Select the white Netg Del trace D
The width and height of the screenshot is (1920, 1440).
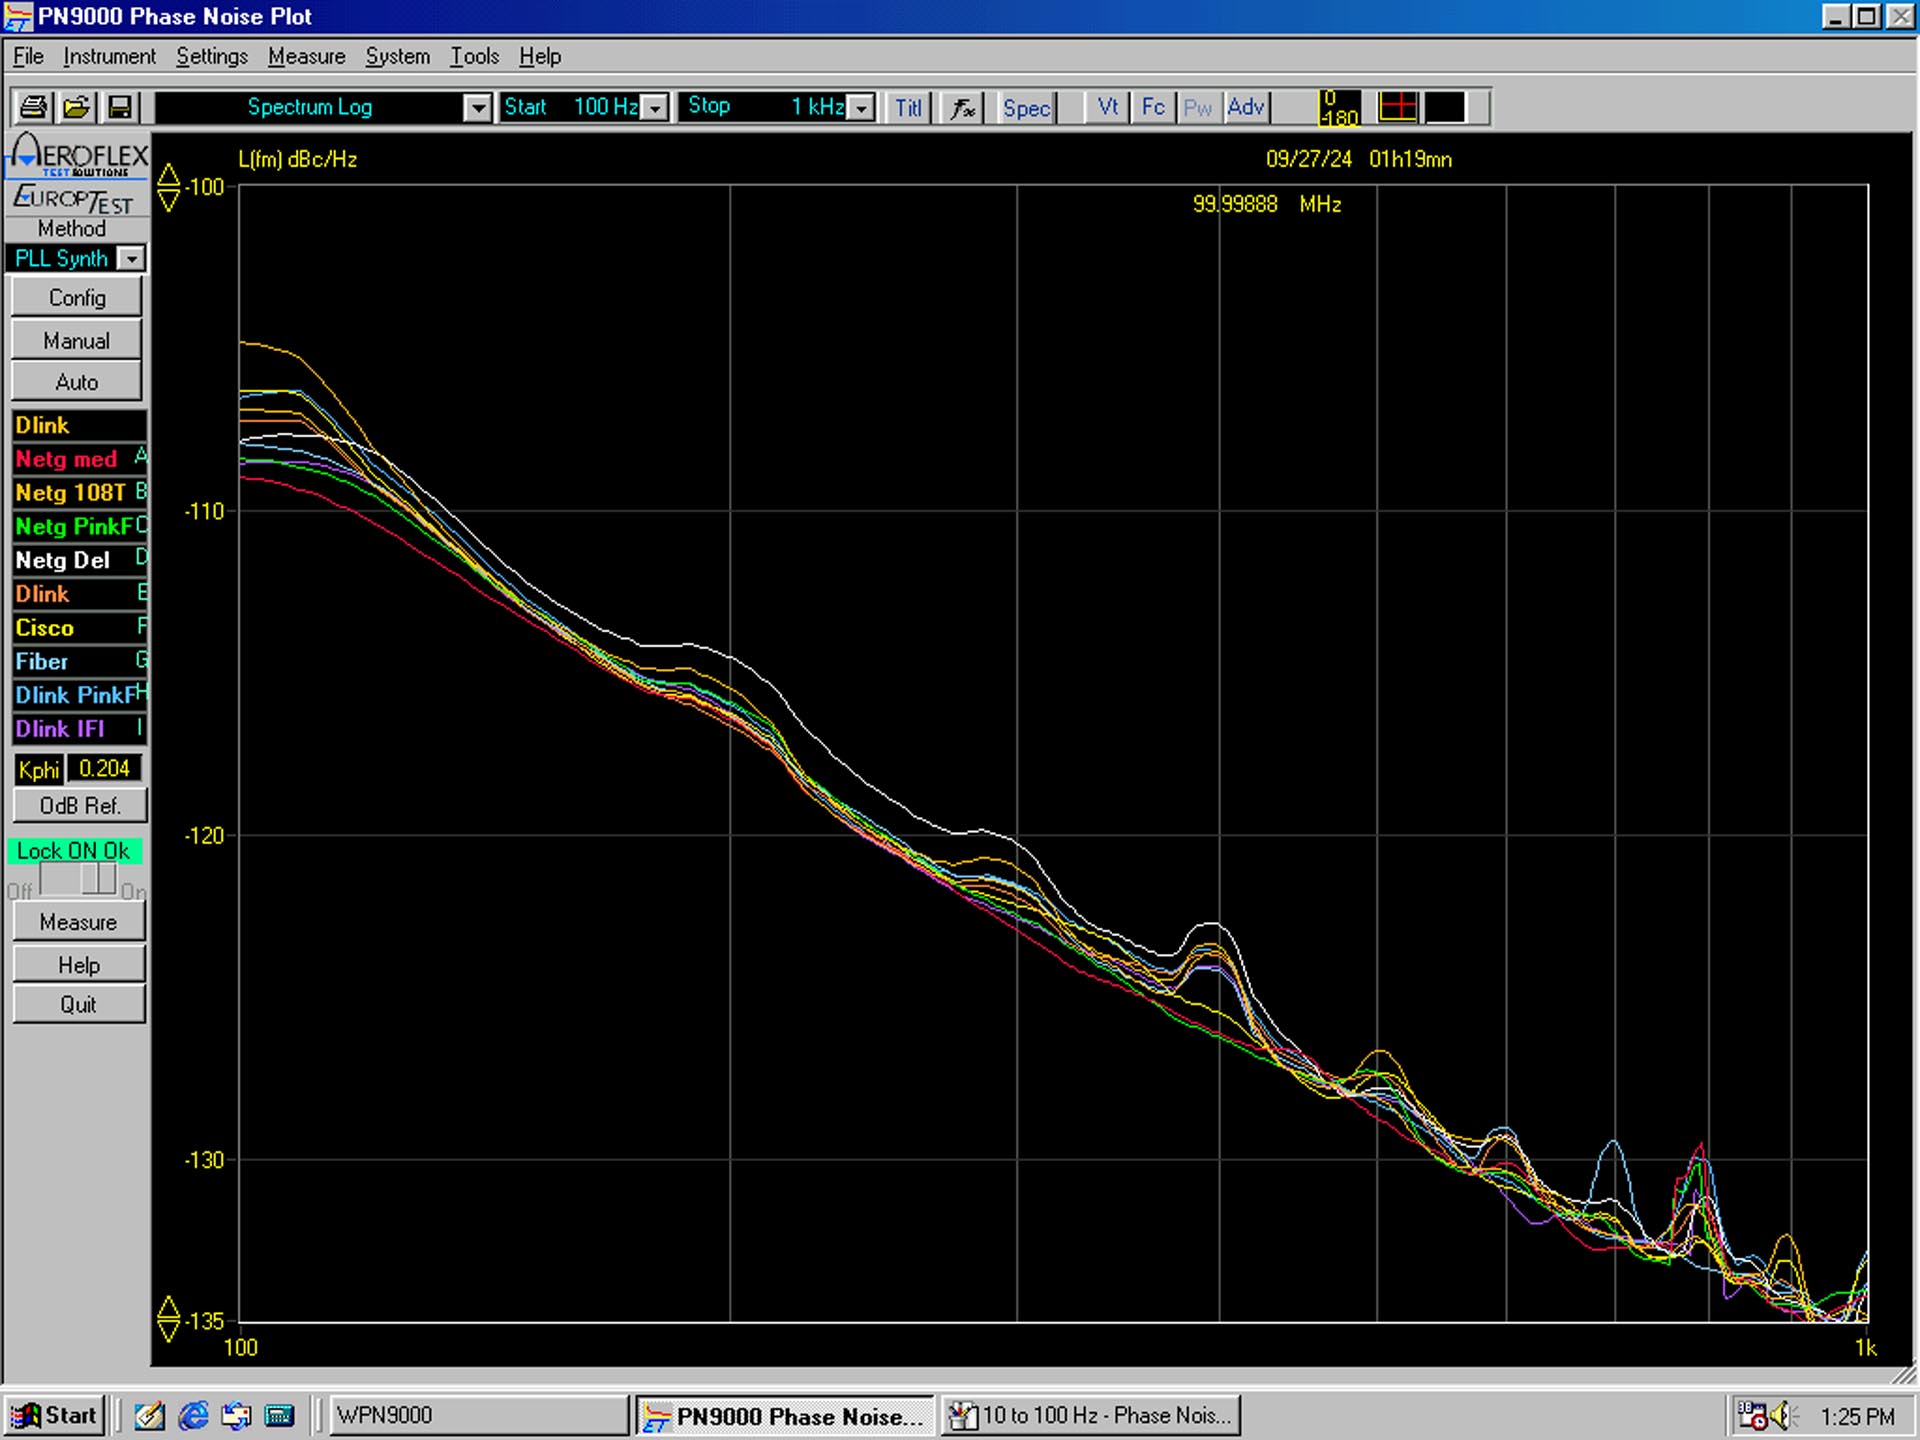[x=79, y=560]
